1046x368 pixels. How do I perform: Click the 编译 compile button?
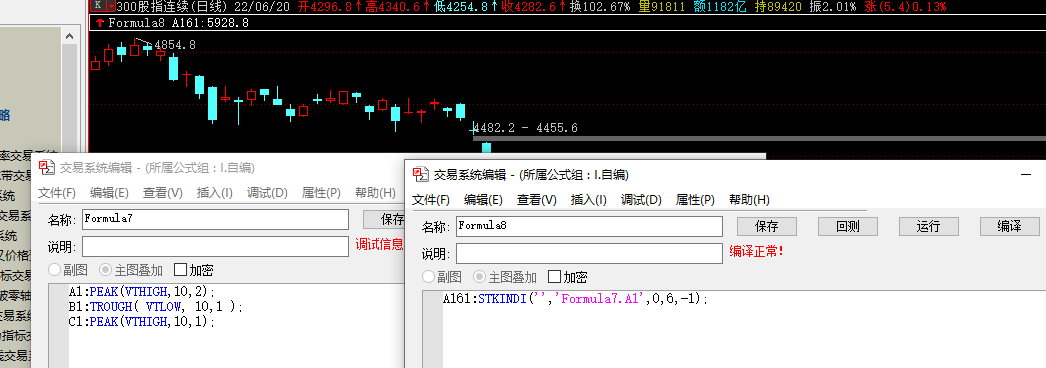[1009, 227]
